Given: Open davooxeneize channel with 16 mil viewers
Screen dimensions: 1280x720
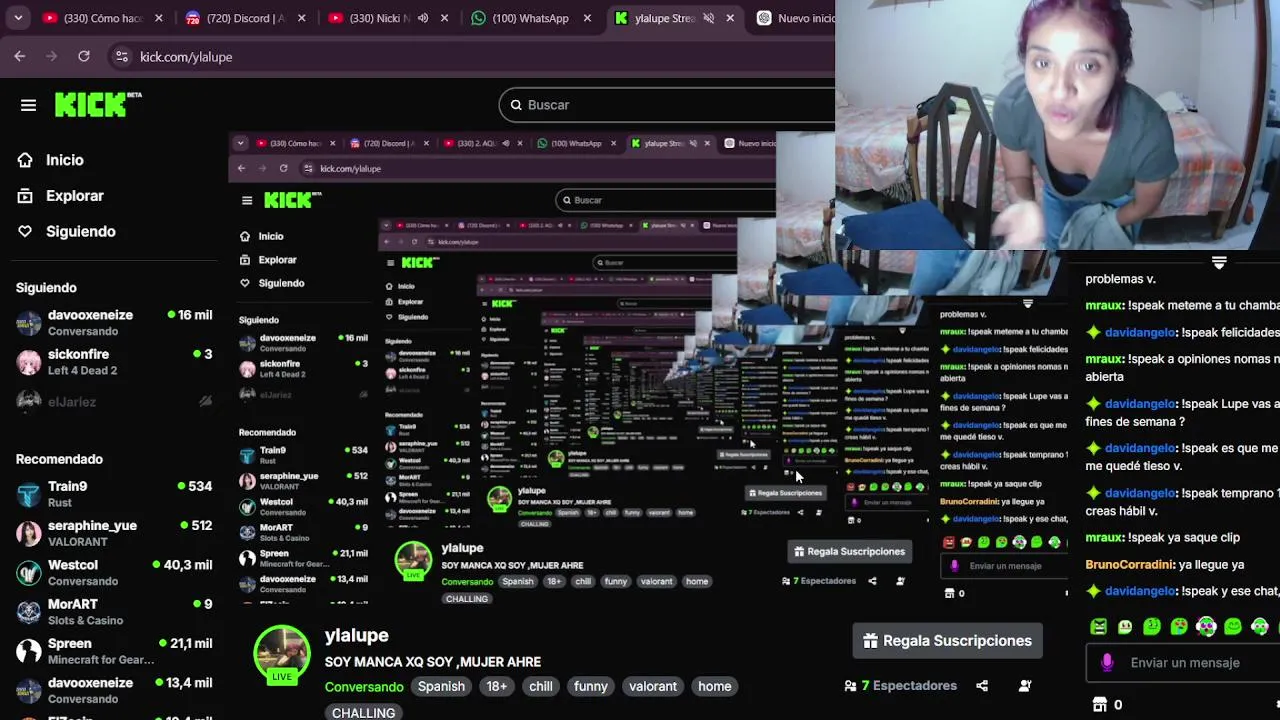Looking at the screenshot, I should click(x=114, y=323).
